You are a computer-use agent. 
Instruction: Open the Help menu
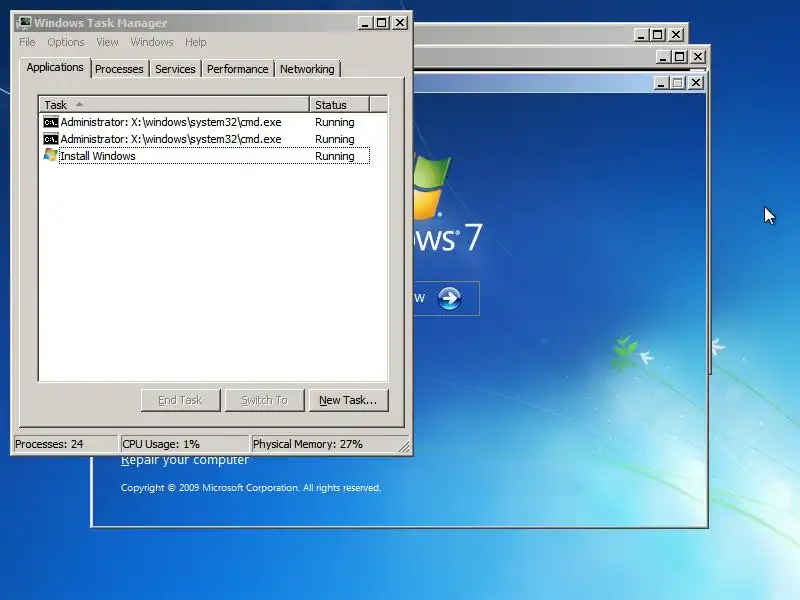coord(195,42)
